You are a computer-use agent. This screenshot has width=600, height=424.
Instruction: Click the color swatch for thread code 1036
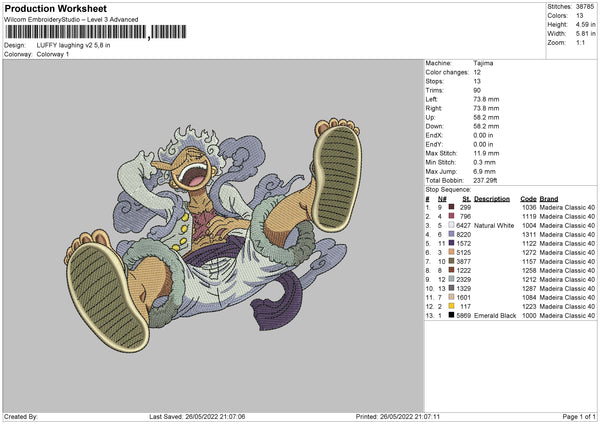(451, 207)
